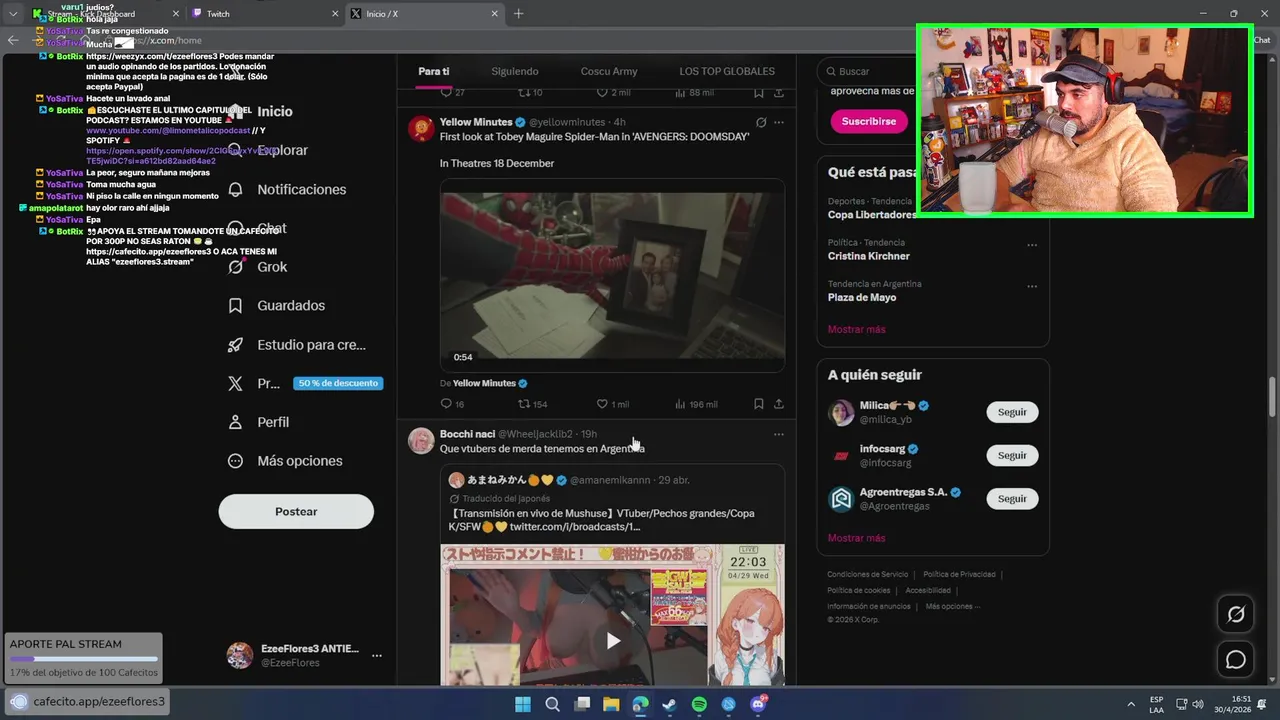Open Grok from the sidebar
Viewport: 1280px width, 720px height.
point(258,267)
